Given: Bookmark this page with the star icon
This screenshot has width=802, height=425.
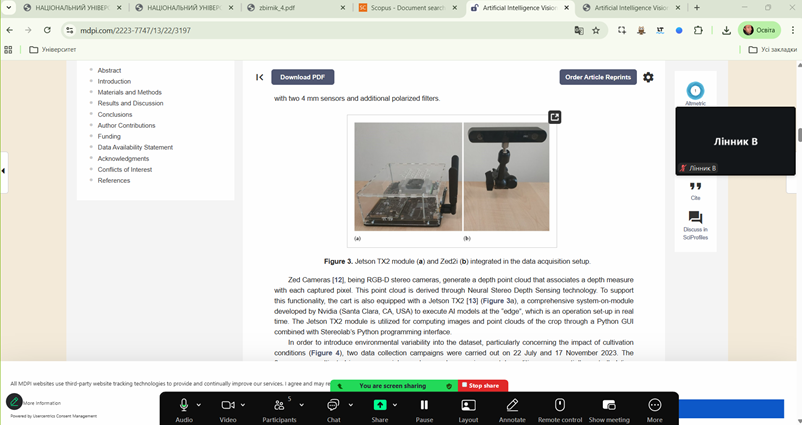Looking at the screenshot, I should [x=596, y=30].
